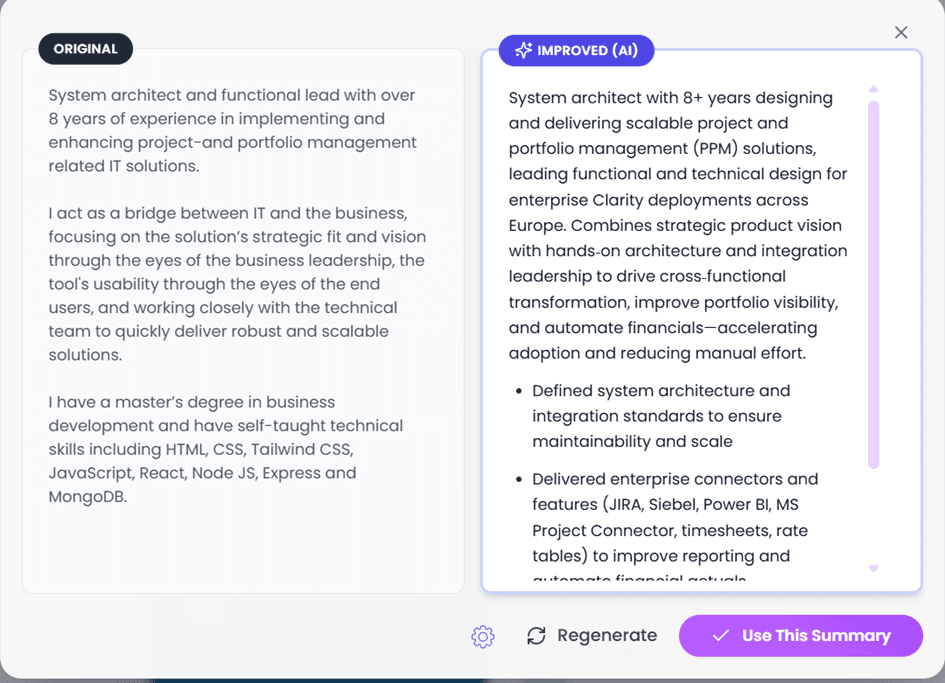Image resolution: width=945 pixels, height=683 pixels.
Task: Click the paragraph about master's degree
Action: pos(212,449)
